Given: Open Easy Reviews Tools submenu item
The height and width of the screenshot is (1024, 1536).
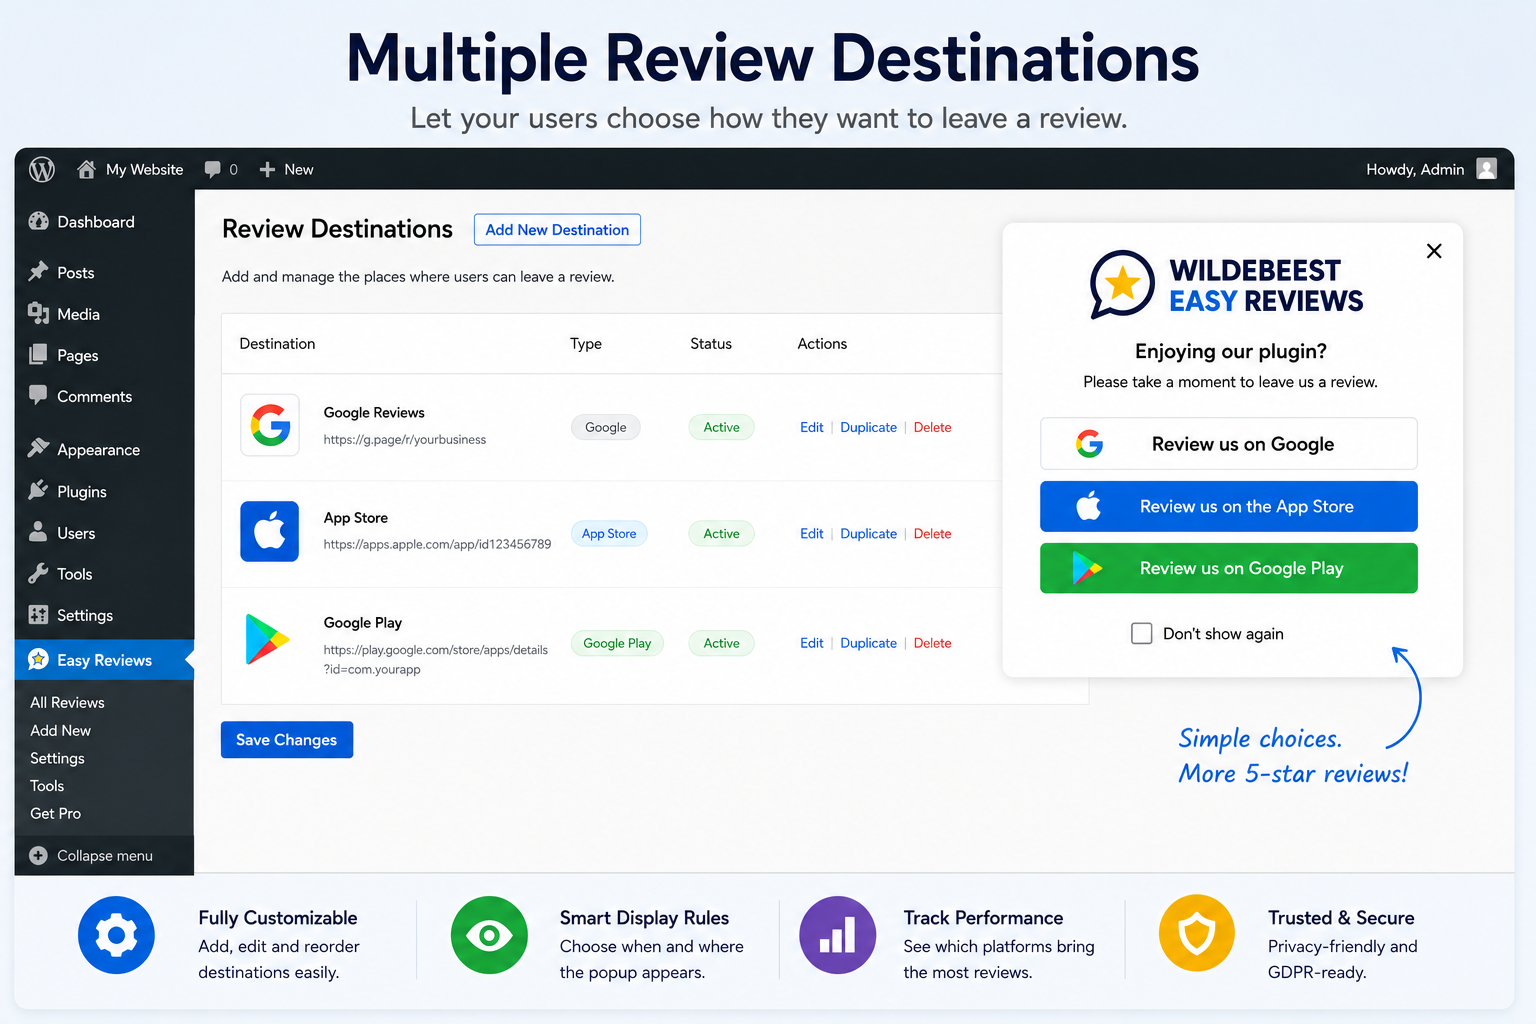Looking at the screenshot, I should click(47, 786).
